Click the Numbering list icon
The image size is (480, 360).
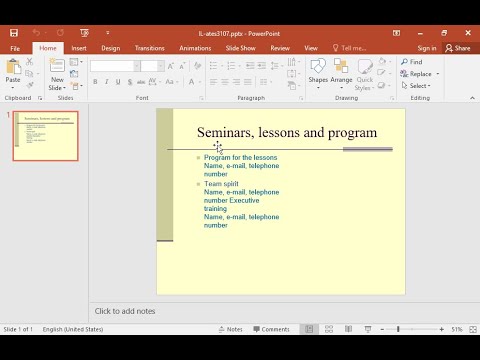pos(231,66)
